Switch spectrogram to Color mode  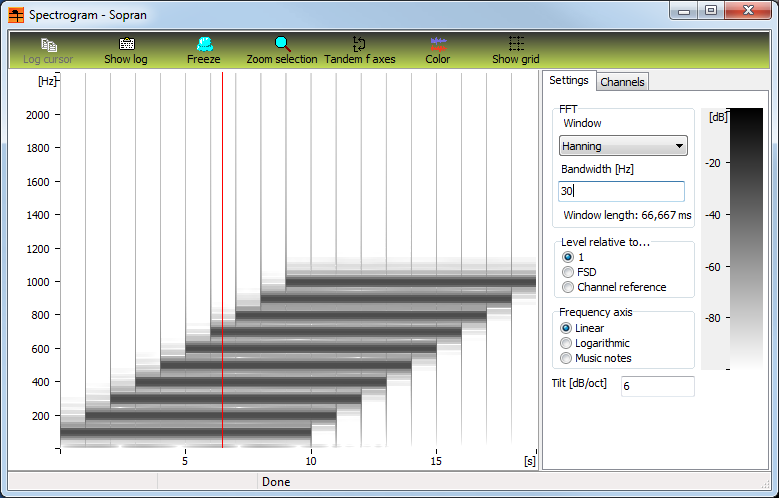point(437,45)
